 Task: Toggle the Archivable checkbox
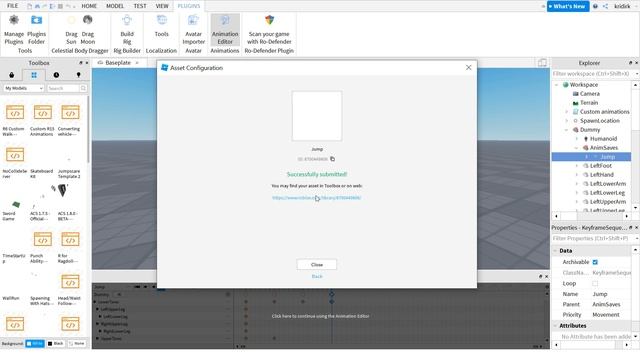pyautogui.click(x=595, y=262)
